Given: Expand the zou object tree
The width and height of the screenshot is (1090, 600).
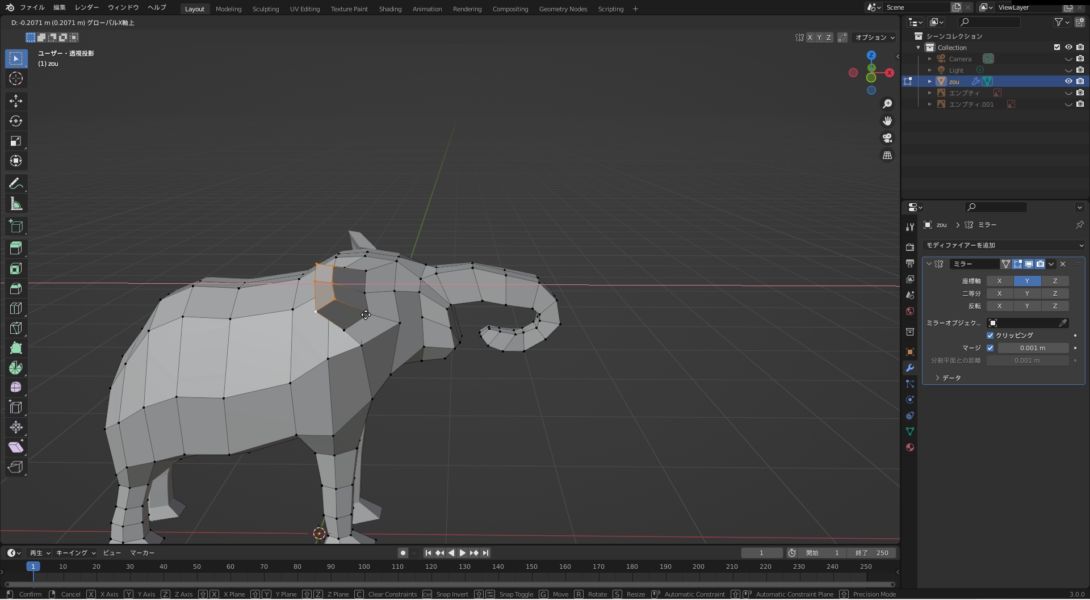Looking at the screenshot, I should 929,81.
